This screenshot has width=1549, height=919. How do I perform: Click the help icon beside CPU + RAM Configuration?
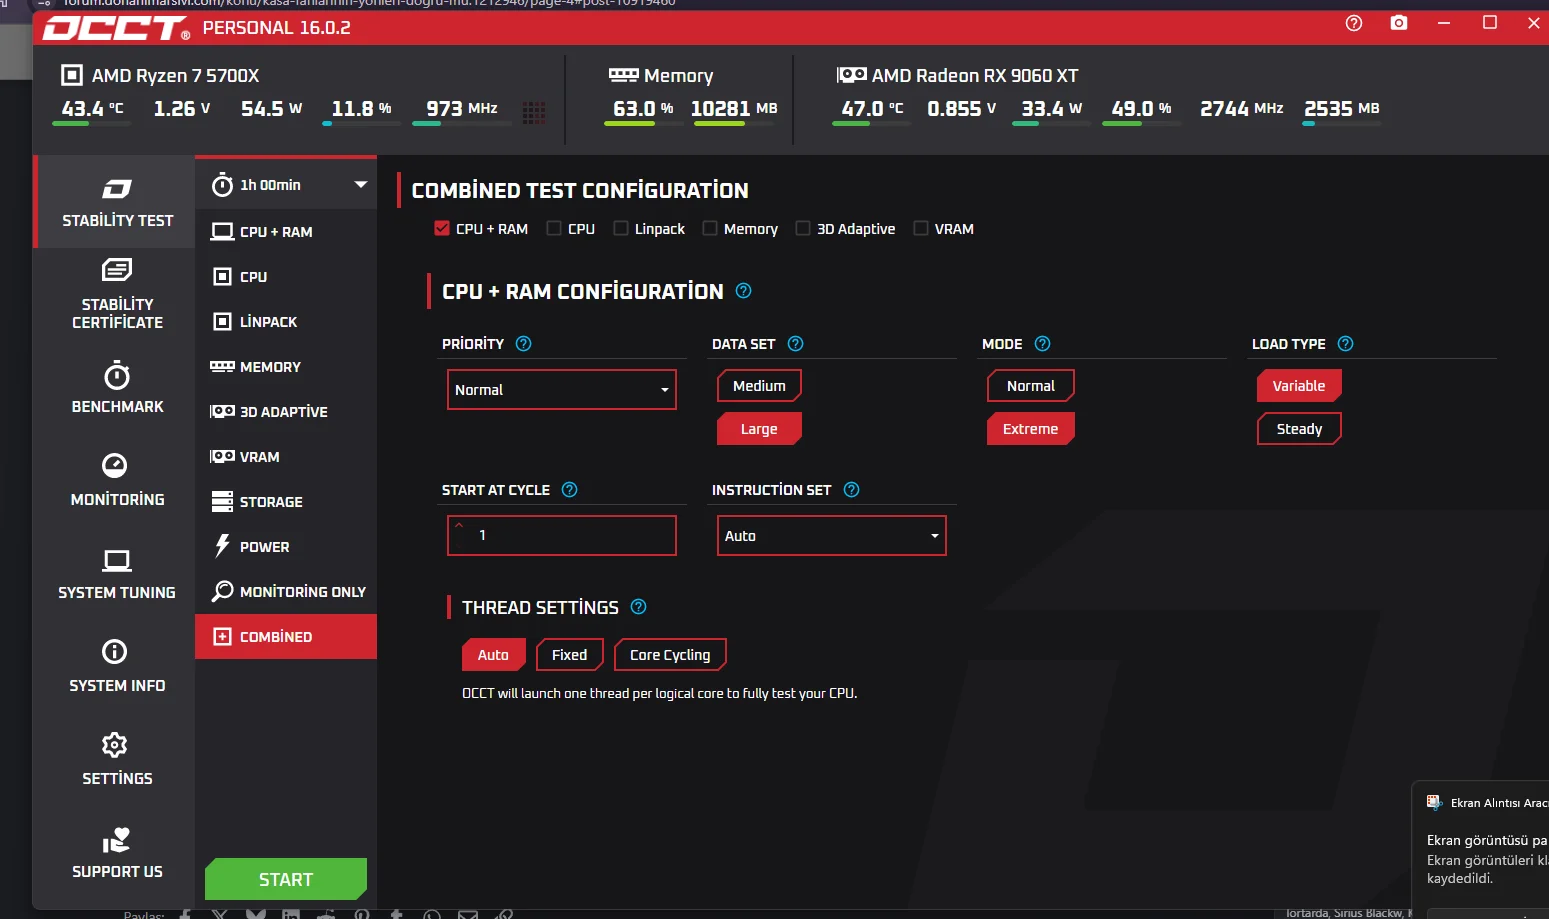point(743,291)
